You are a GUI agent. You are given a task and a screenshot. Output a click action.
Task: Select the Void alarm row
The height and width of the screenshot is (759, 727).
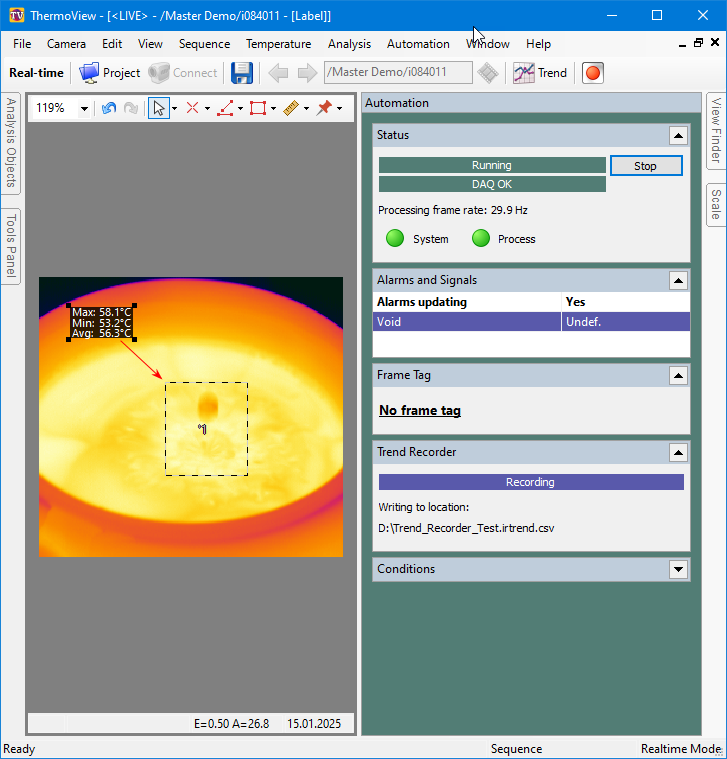tap(531, 322)
